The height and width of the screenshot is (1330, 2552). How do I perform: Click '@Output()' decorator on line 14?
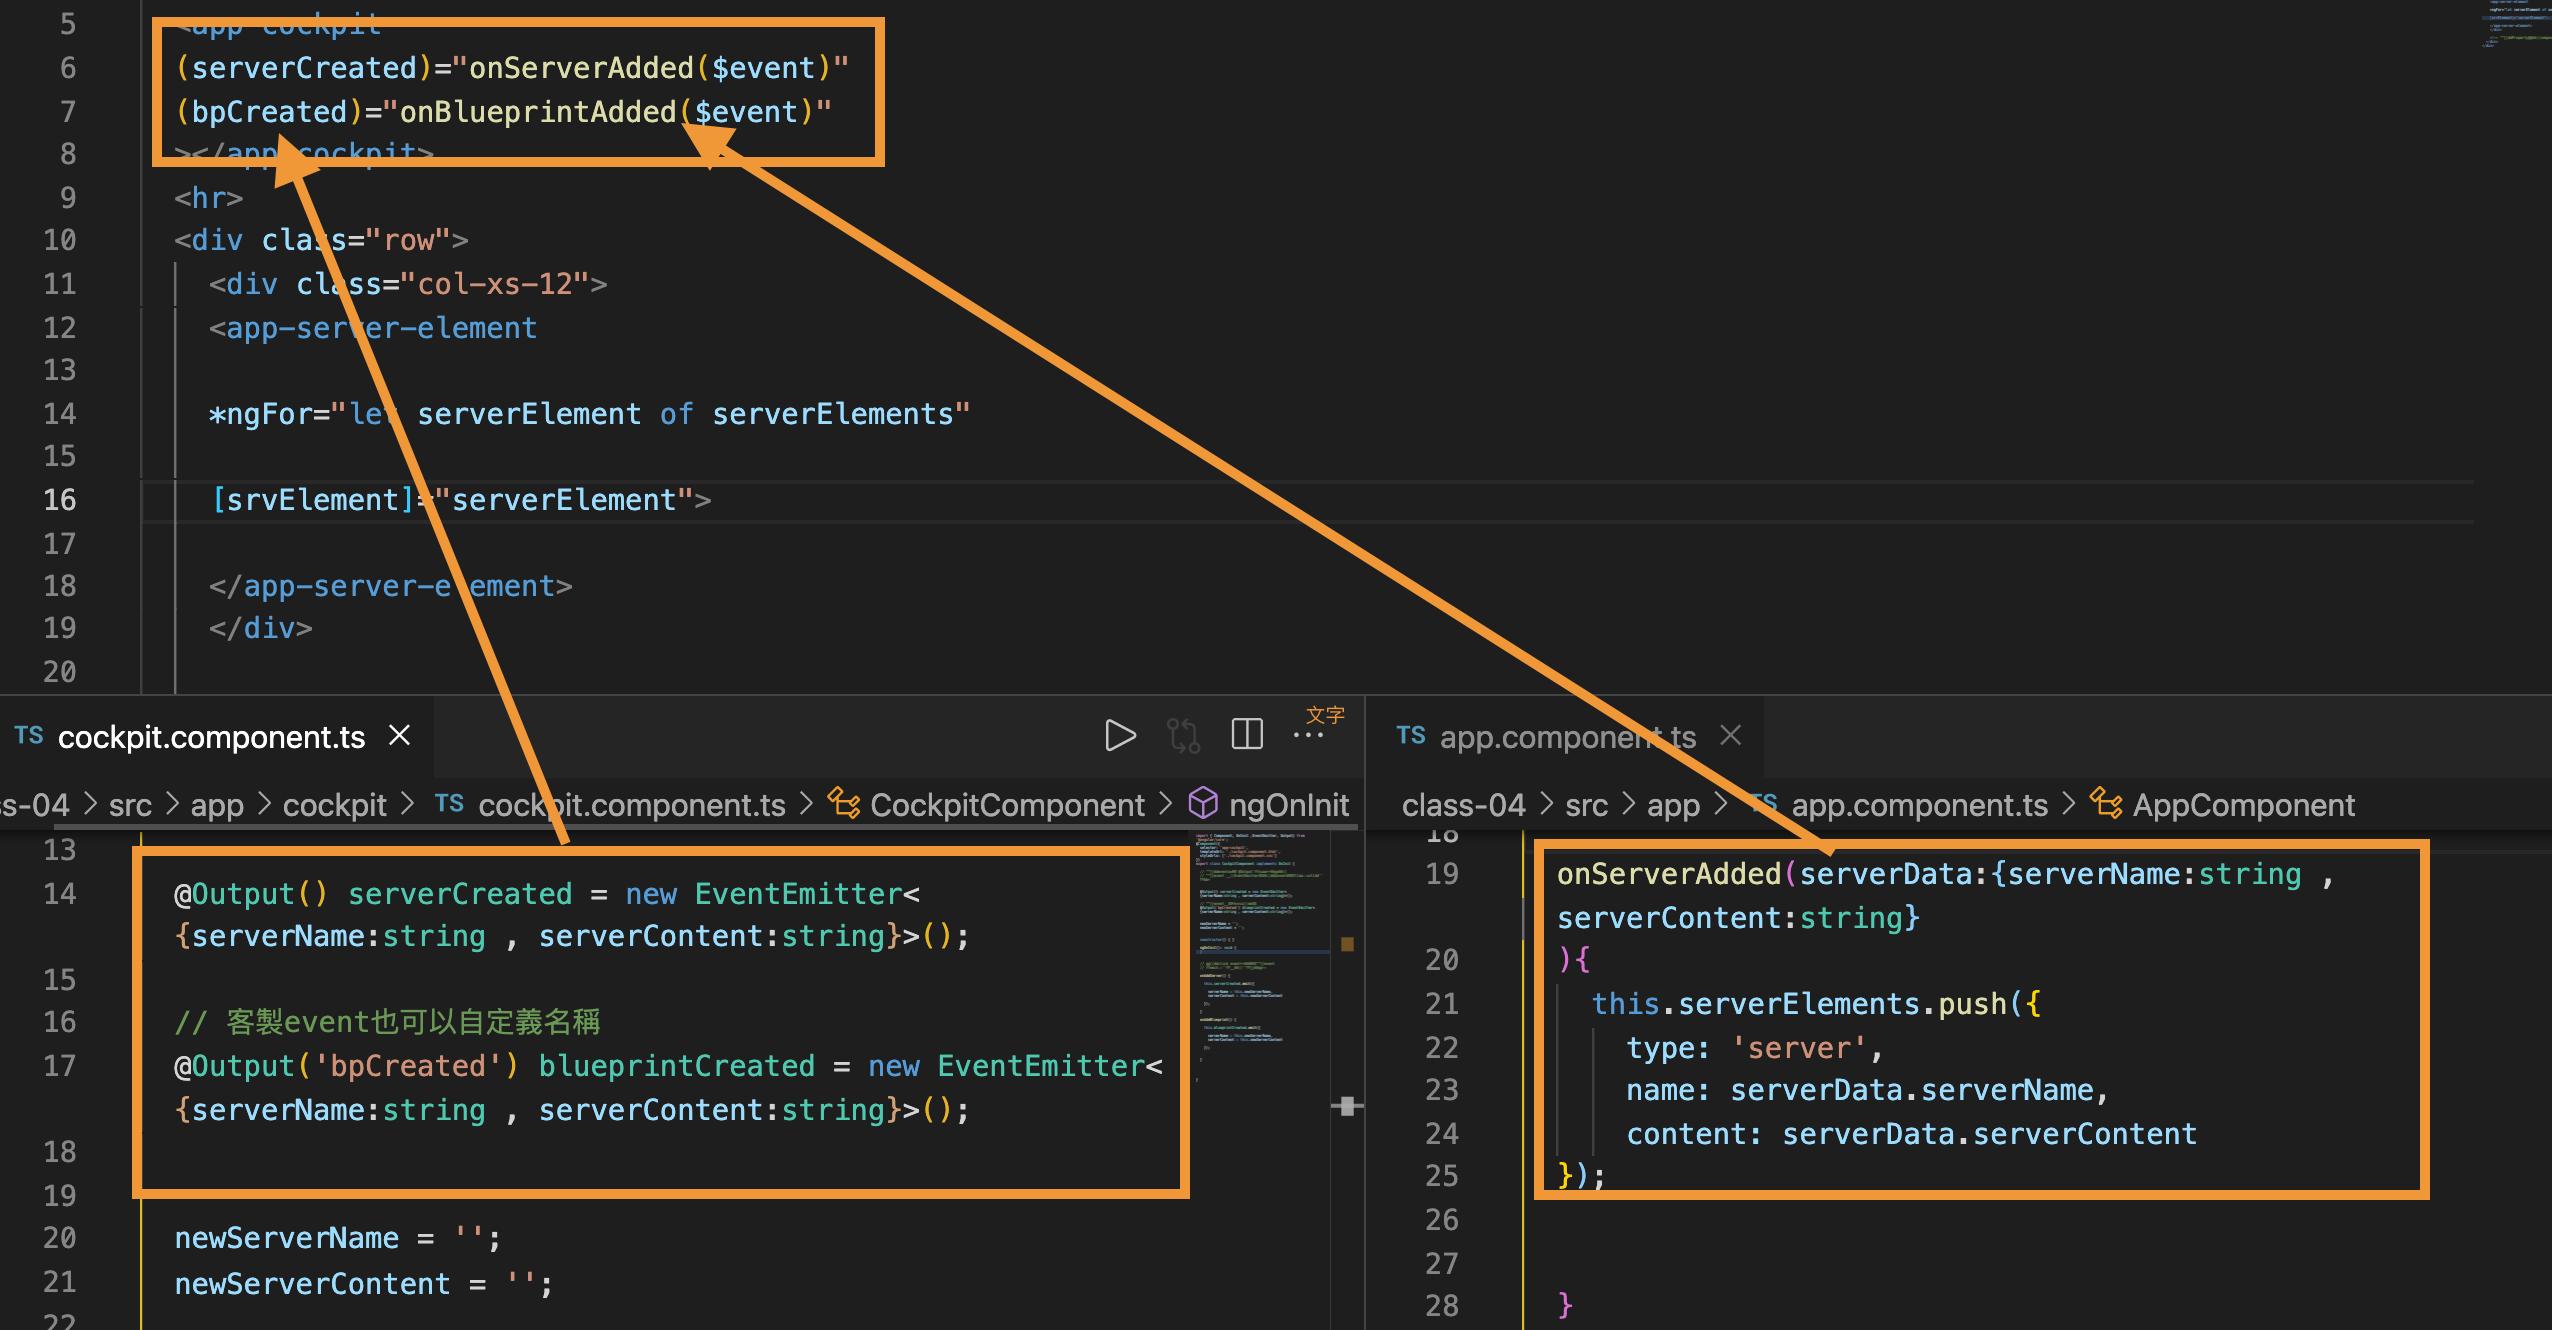point(252,894)
